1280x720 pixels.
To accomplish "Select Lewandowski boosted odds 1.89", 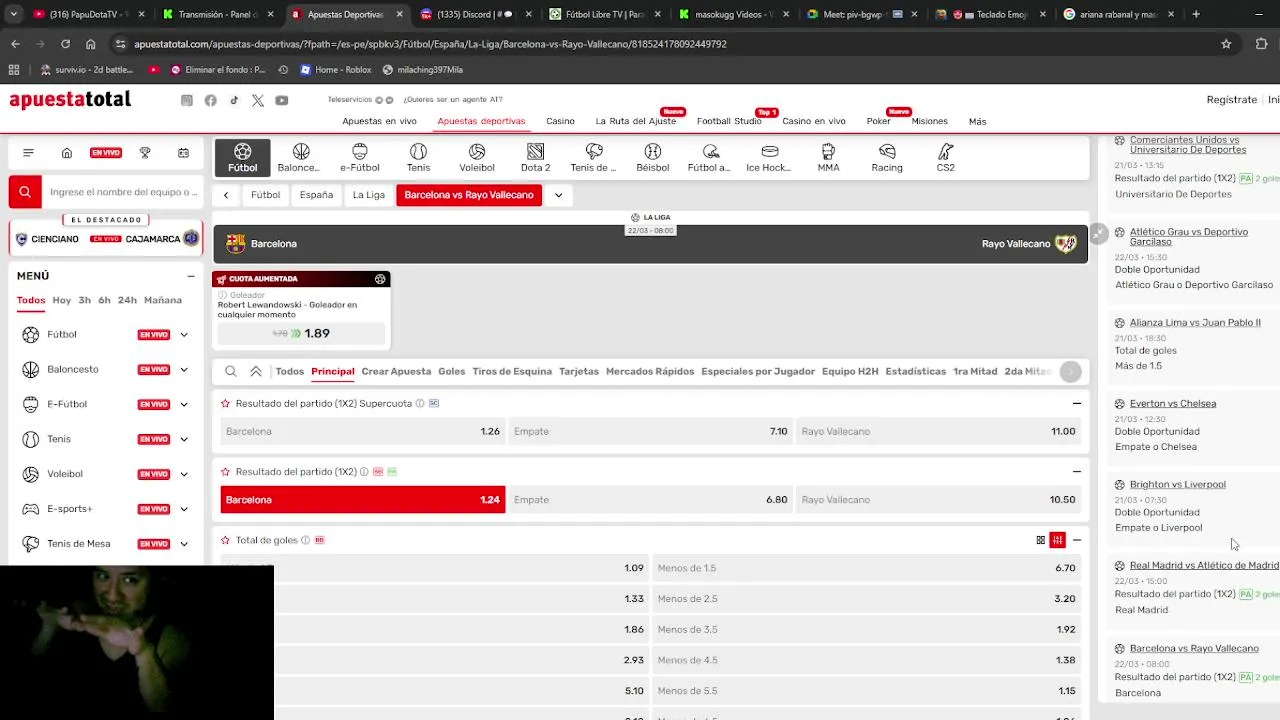I will pos(301,334).
